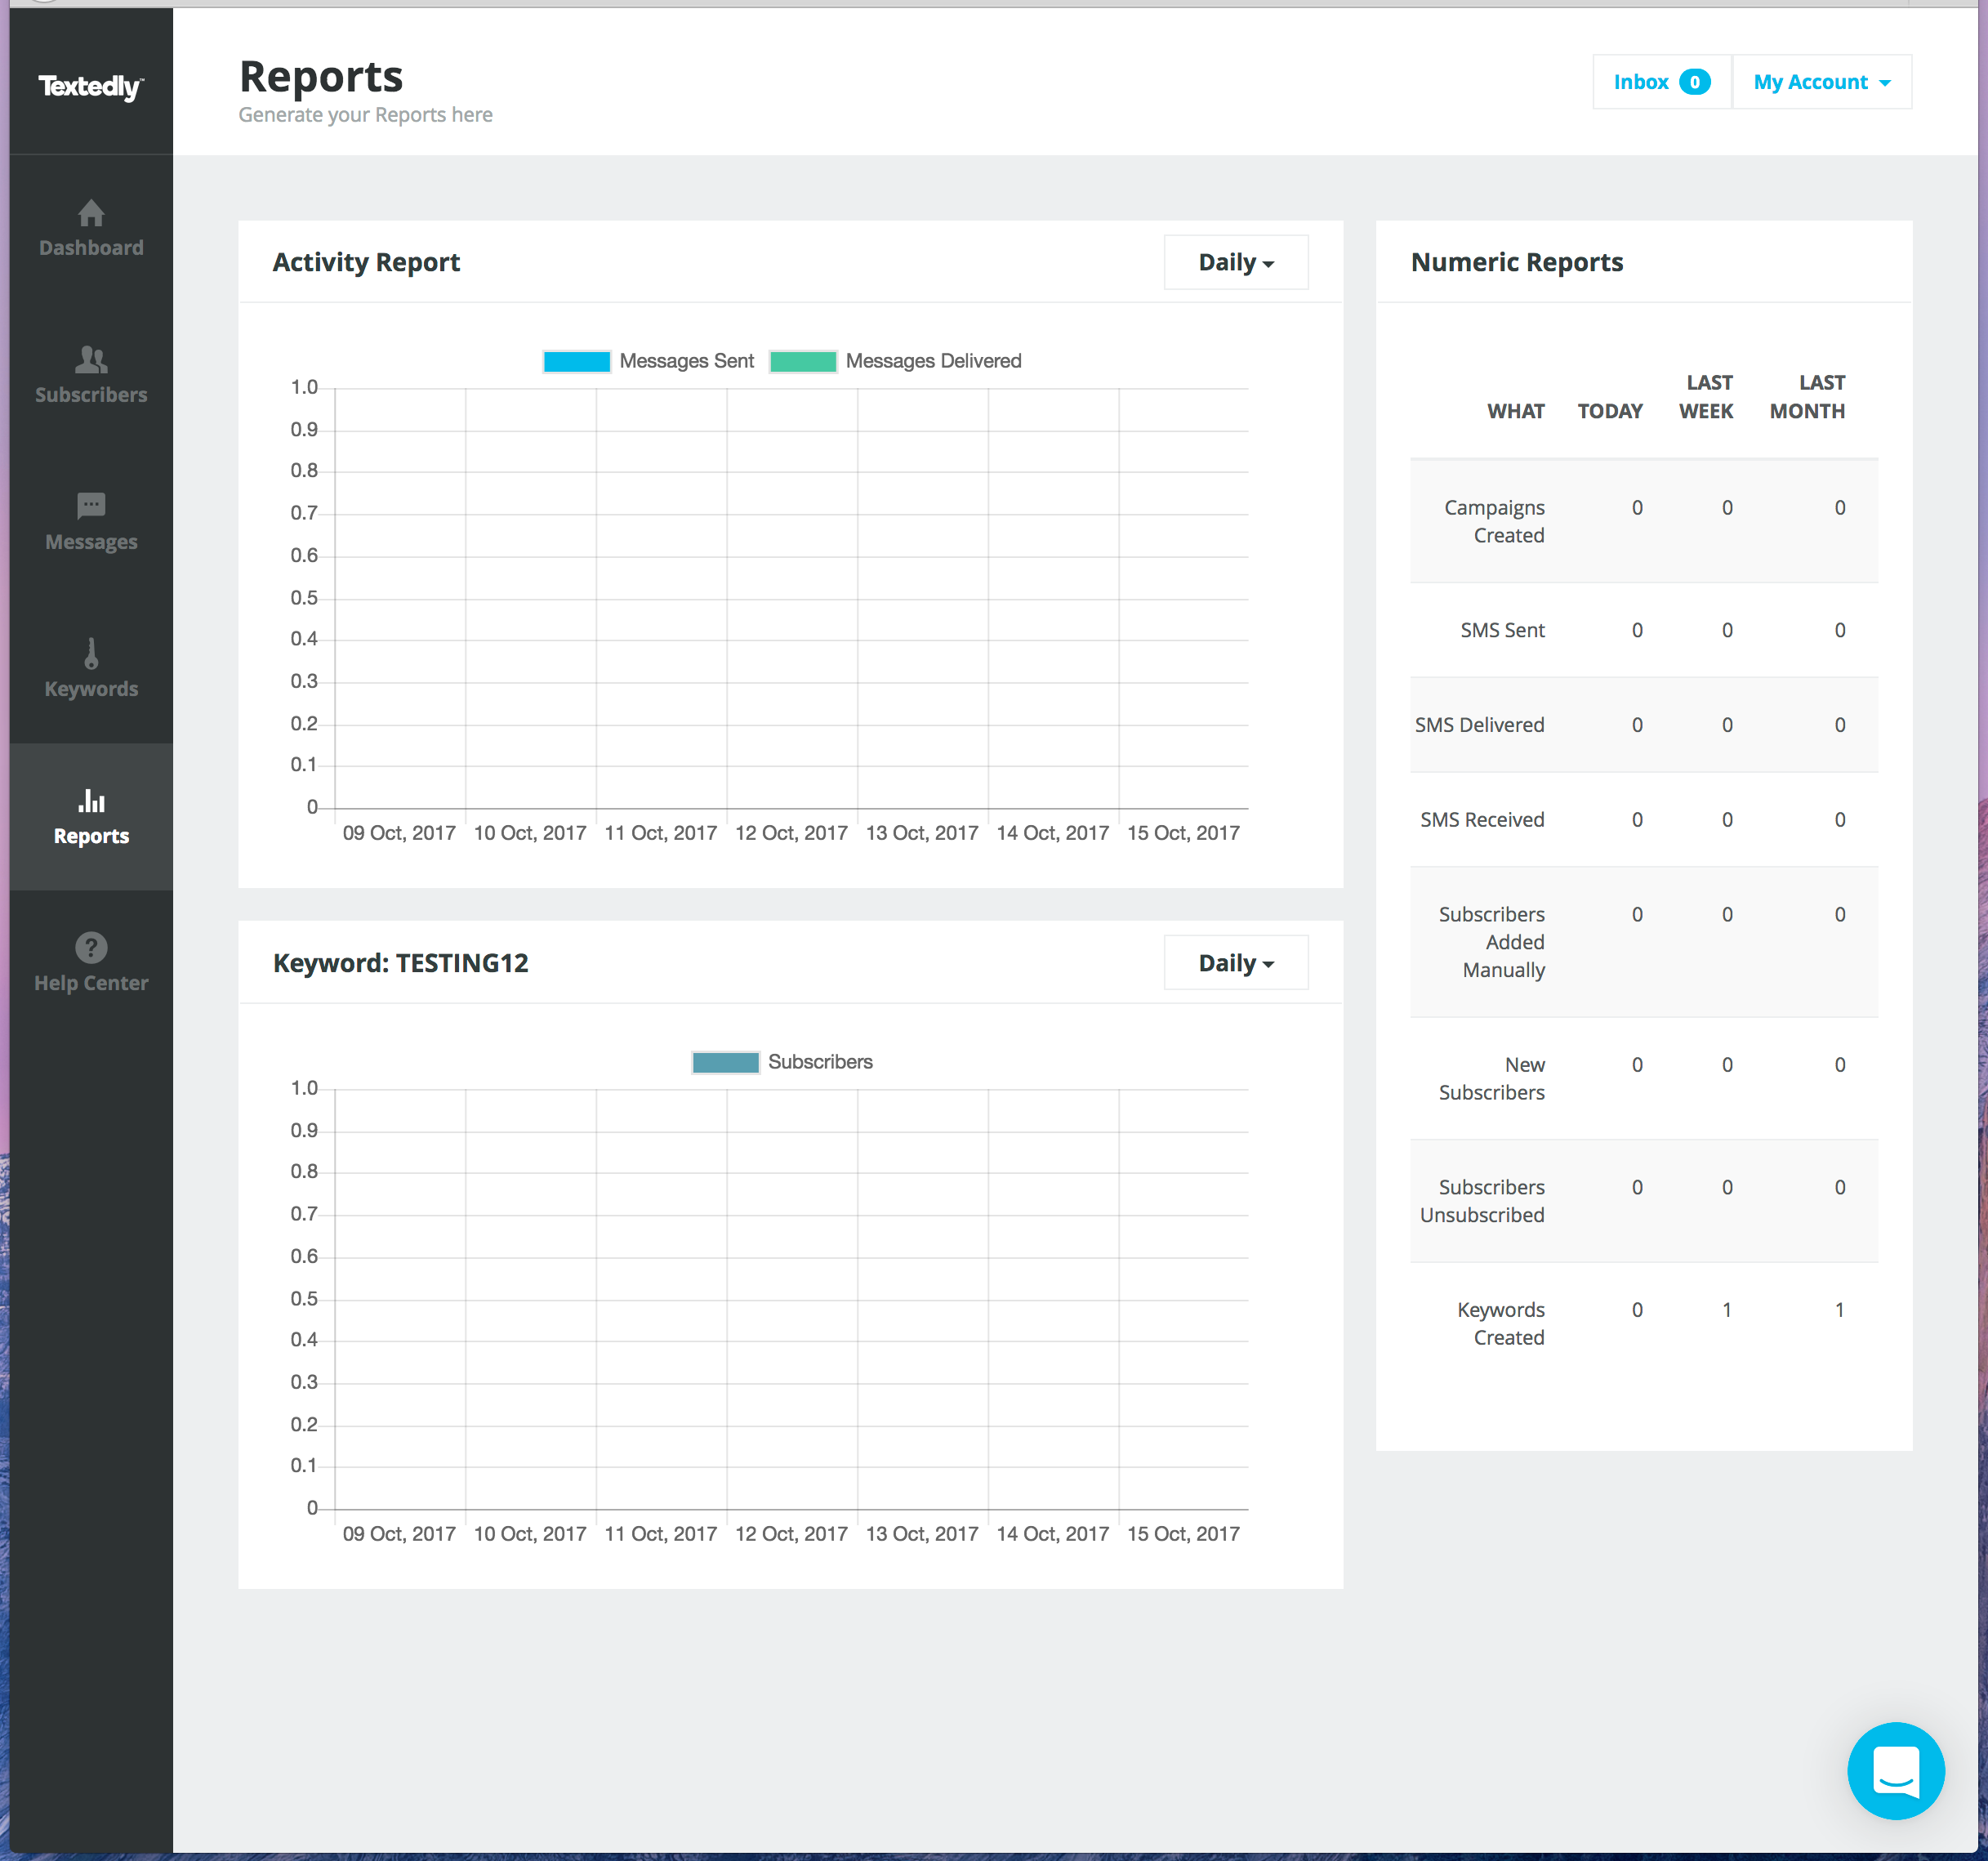Click the New Subscribers row label
Screen dimensions: 1988x1861
click(x=1491, y=1079)
